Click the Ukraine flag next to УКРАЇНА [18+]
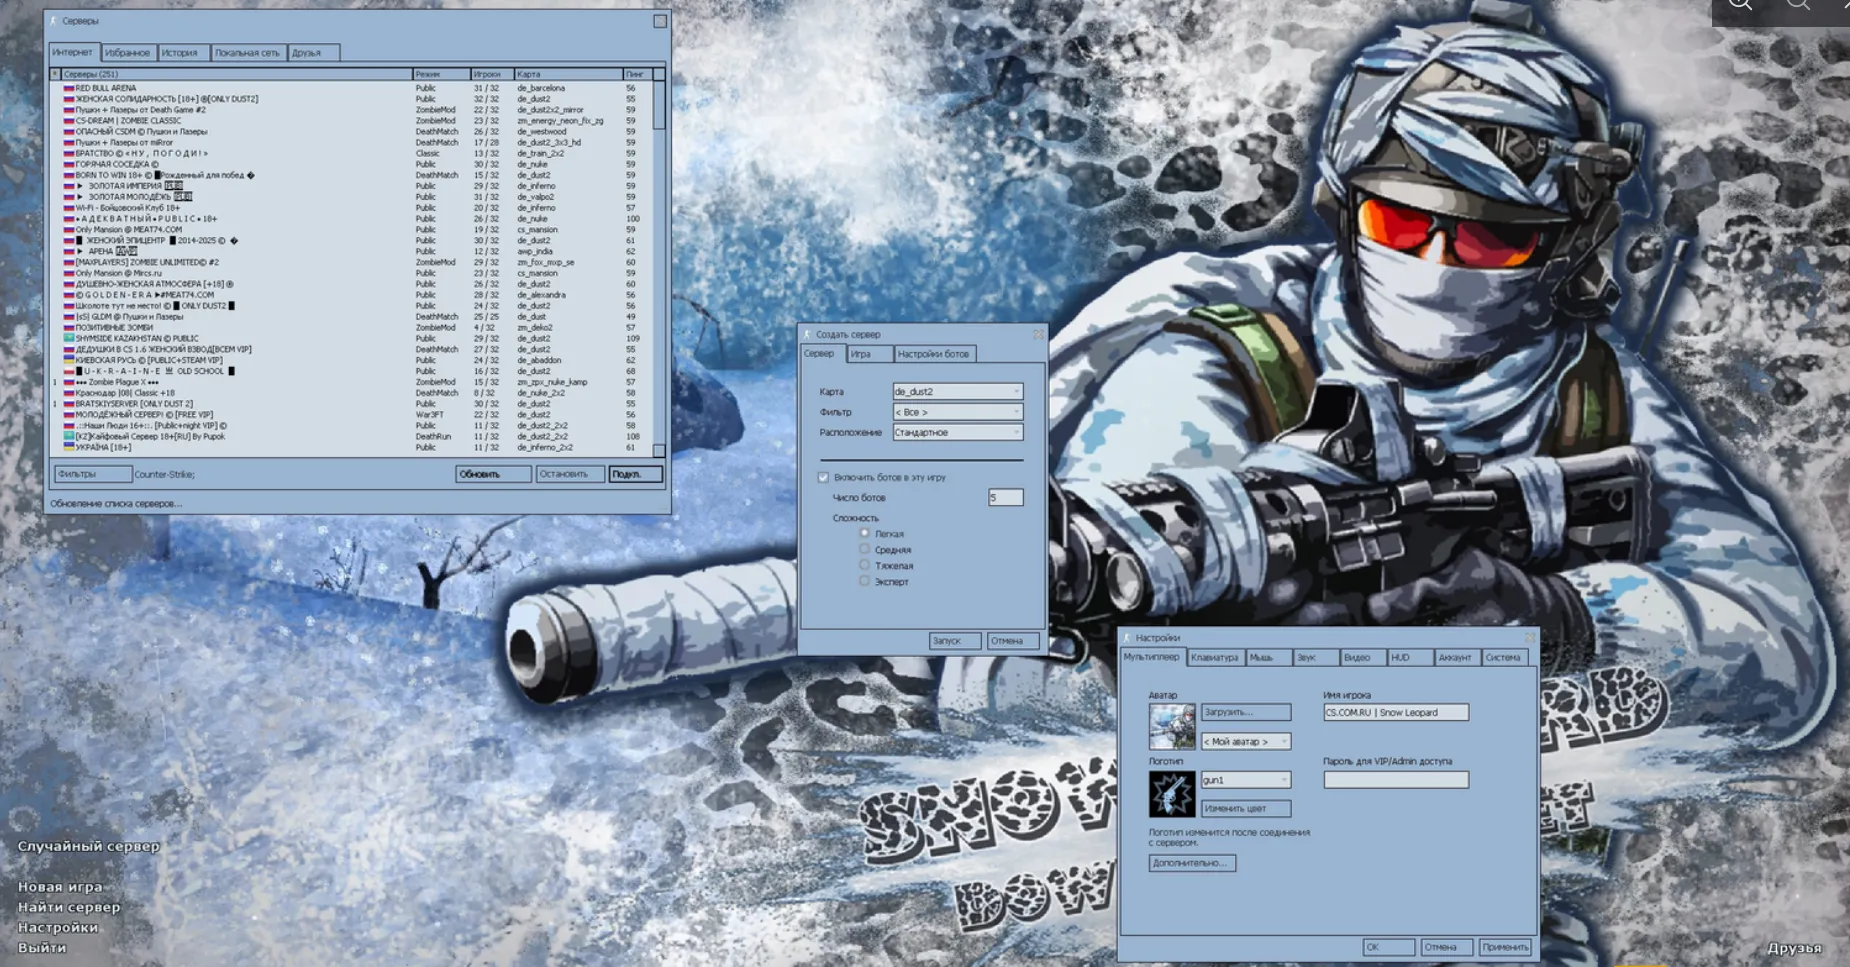 pyautogui.click(x=69, y=447)
